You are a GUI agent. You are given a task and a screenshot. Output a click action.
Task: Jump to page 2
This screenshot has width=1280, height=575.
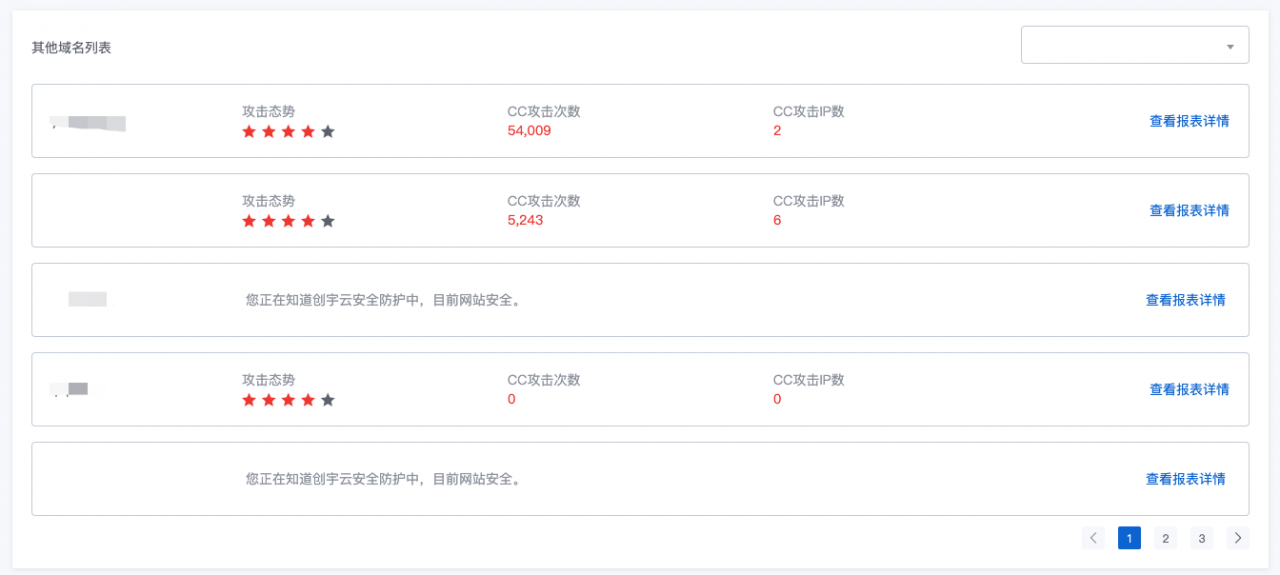tap(1165, 538)
